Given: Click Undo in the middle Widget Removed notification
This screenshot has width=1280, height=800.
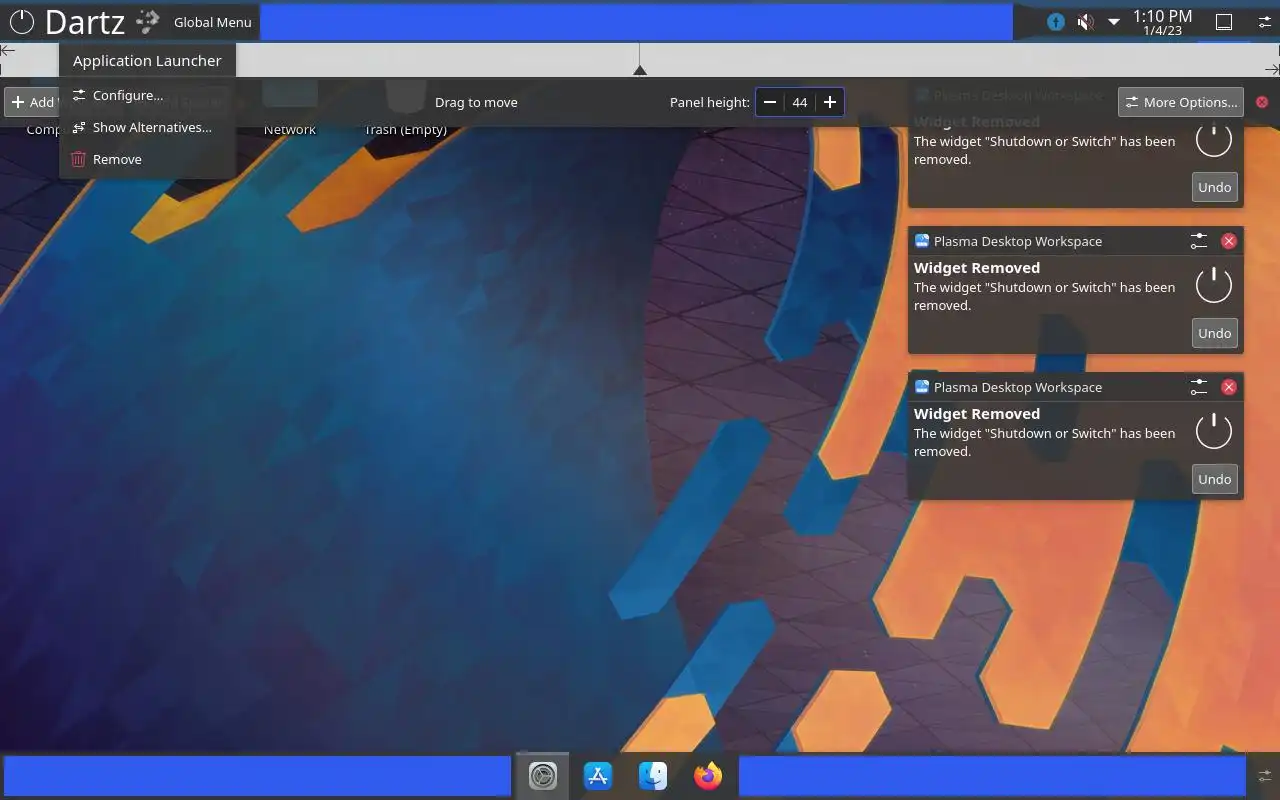Looking at the screenshot, I should [x=1215, y=333].
